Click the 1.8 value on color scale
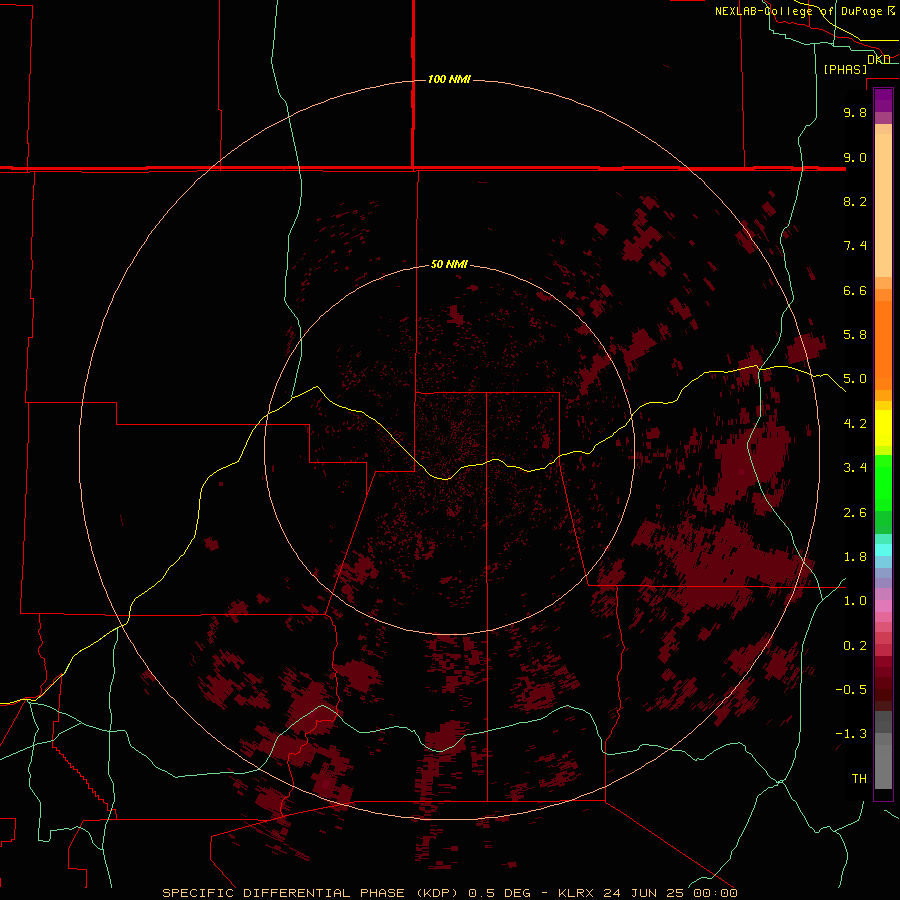 855,557
